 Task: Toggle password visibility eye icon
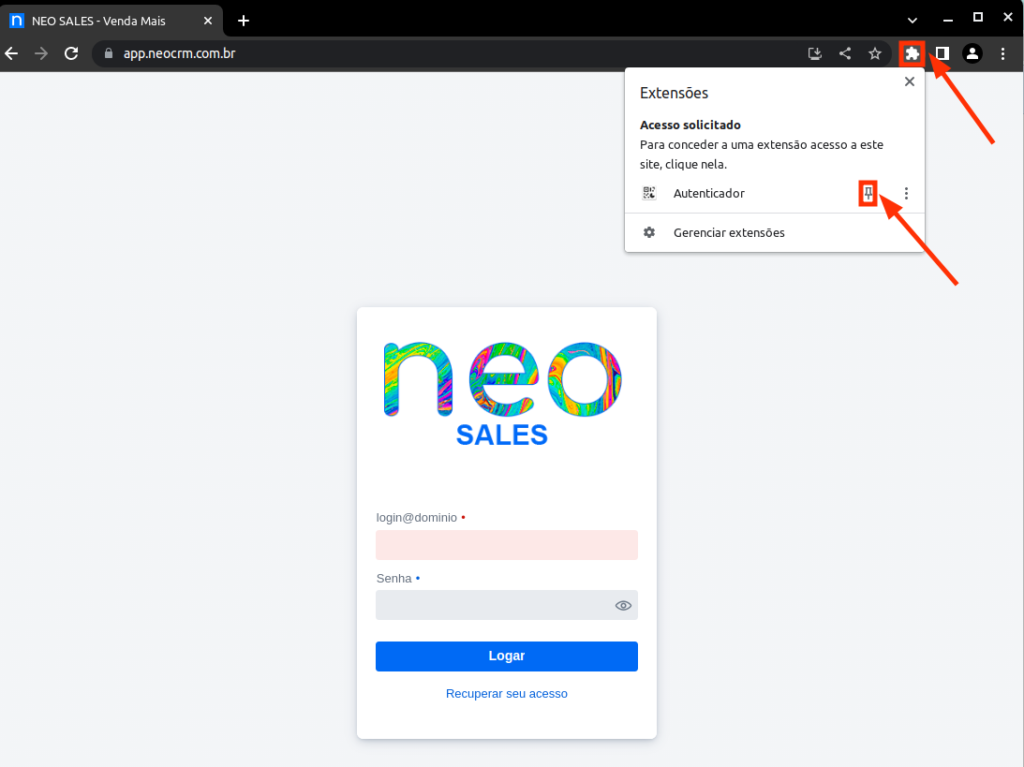pyautogui.click(x=623, y=605)
